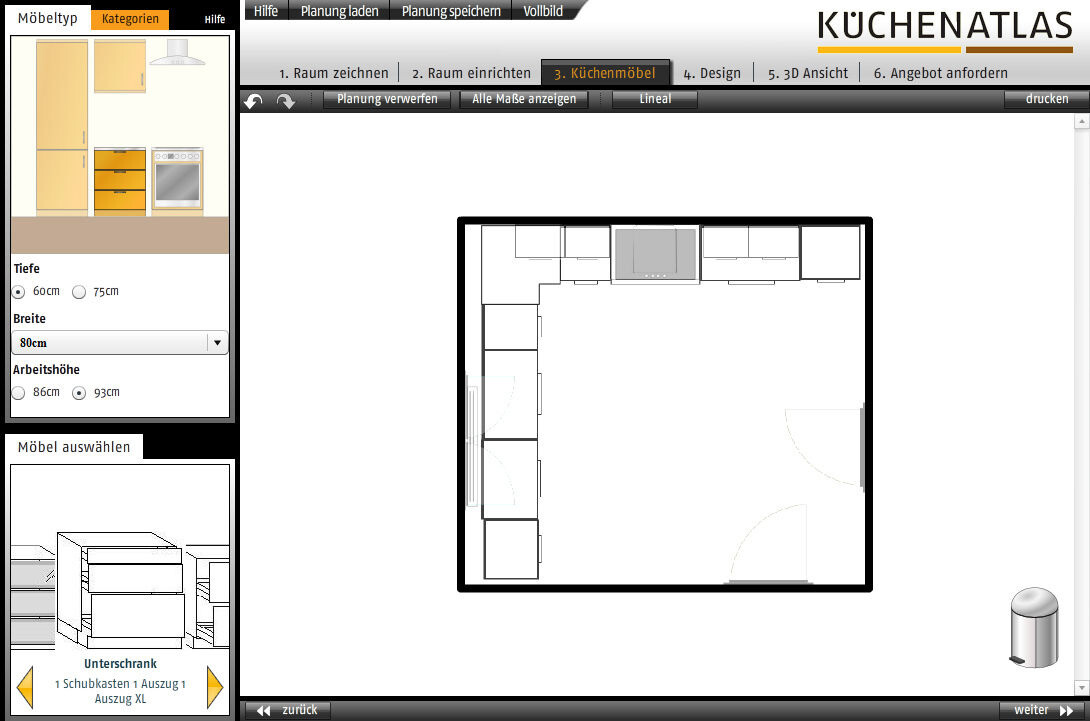Click the Planung verwerfen button
This screenshot has width=1090, height=721.
(387, 99)
